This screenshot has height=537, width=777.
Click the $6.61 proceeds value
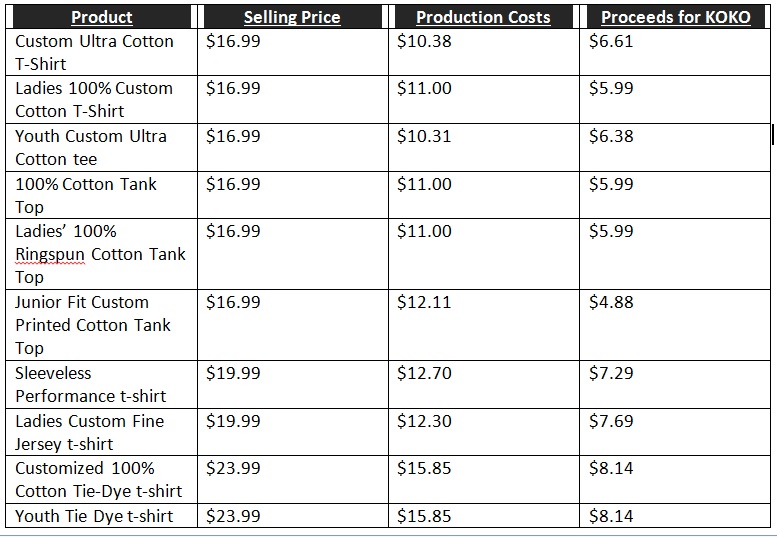[611, 41]
